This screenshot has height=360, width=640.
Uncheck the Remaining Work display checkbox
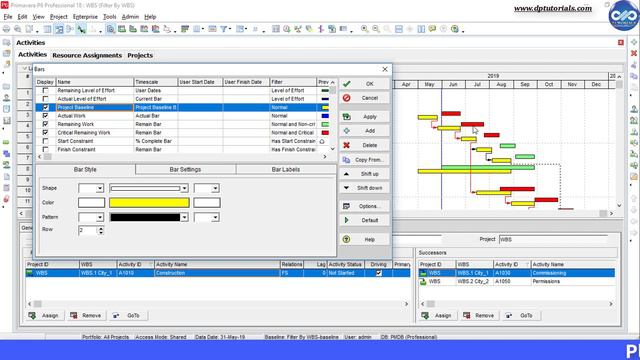coord(45,124)
